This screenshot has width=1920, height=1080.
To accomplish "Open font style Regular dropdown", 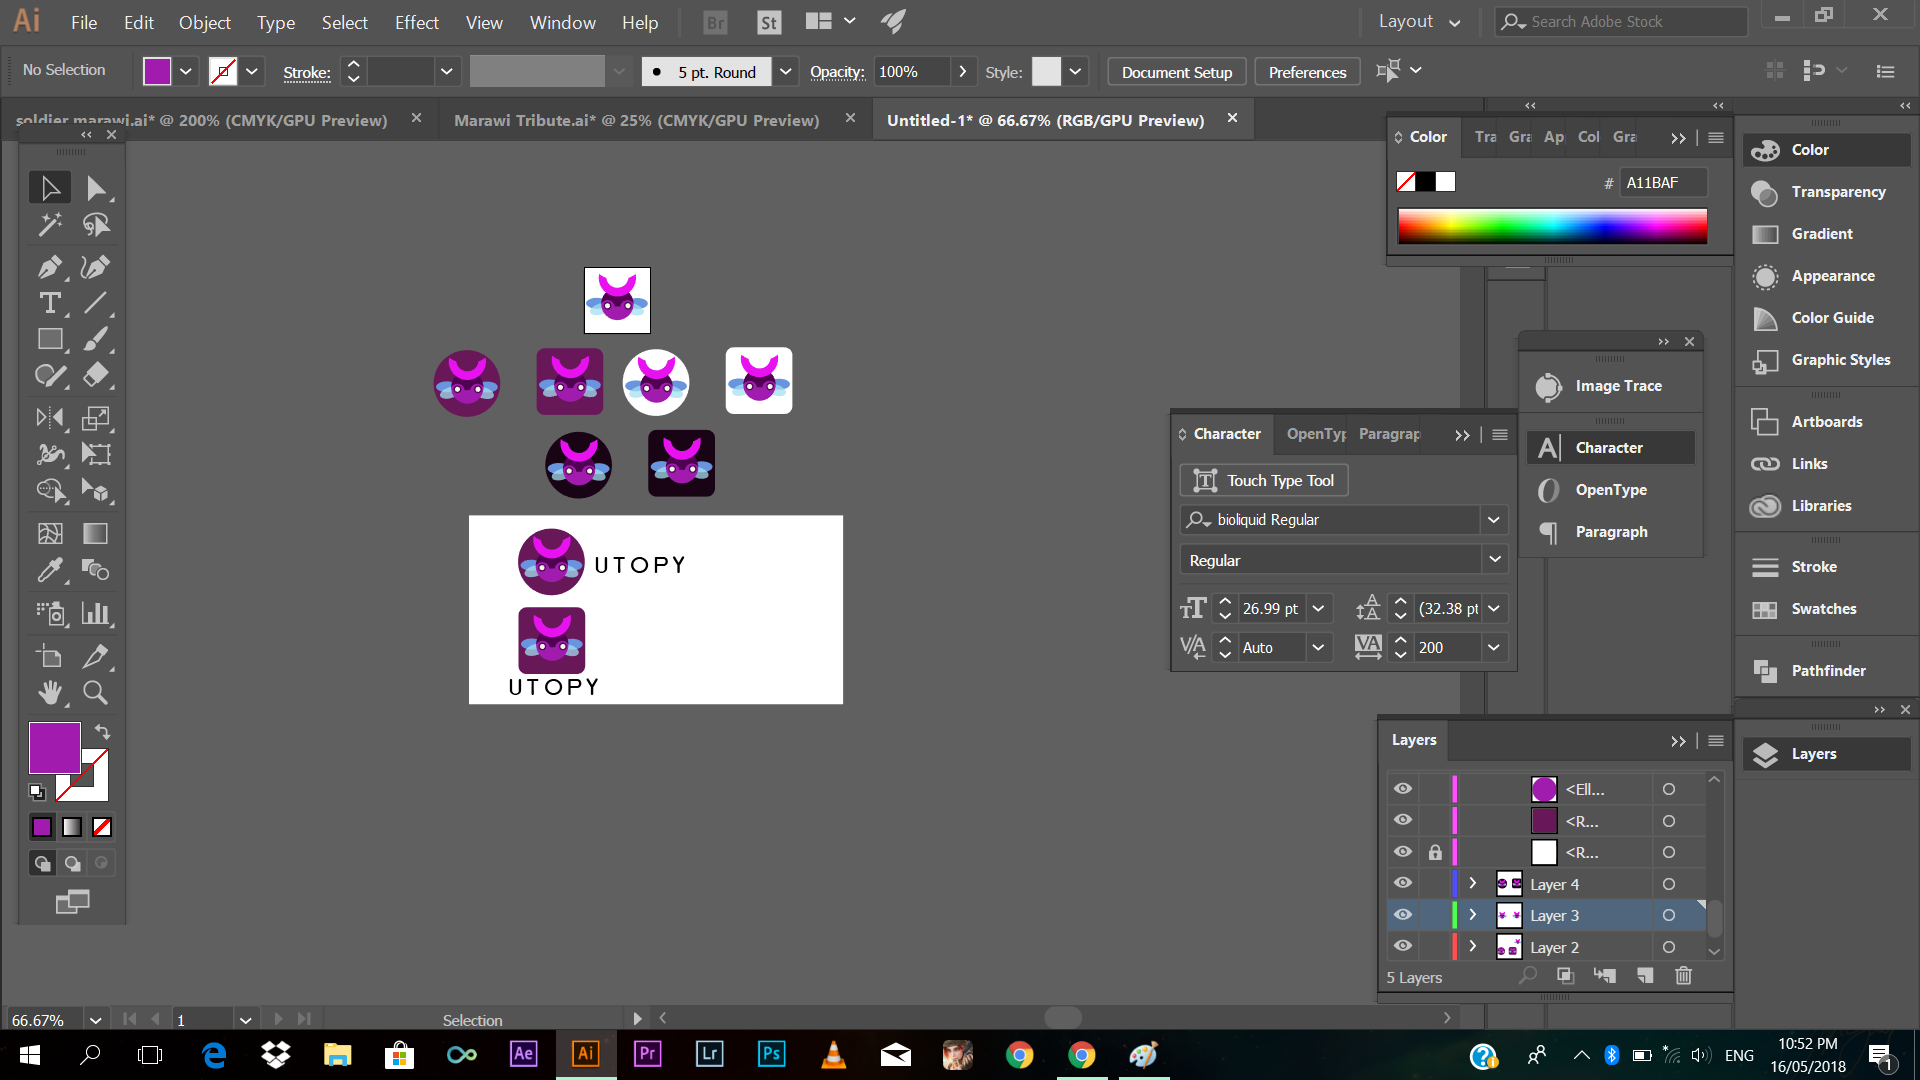I will pos(1494,560).
